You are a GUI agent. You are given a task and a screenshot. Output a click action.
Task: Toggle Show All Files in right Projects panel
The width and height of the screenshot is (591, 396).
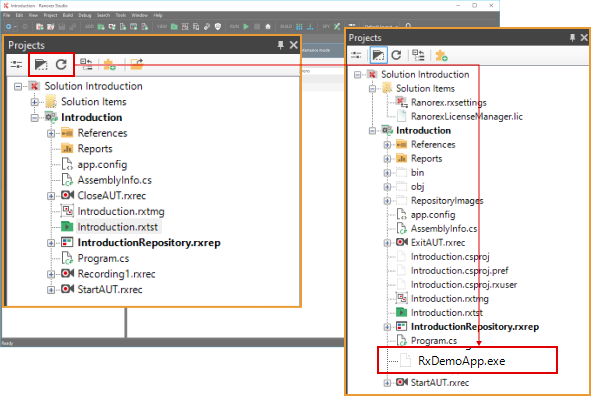378,55
